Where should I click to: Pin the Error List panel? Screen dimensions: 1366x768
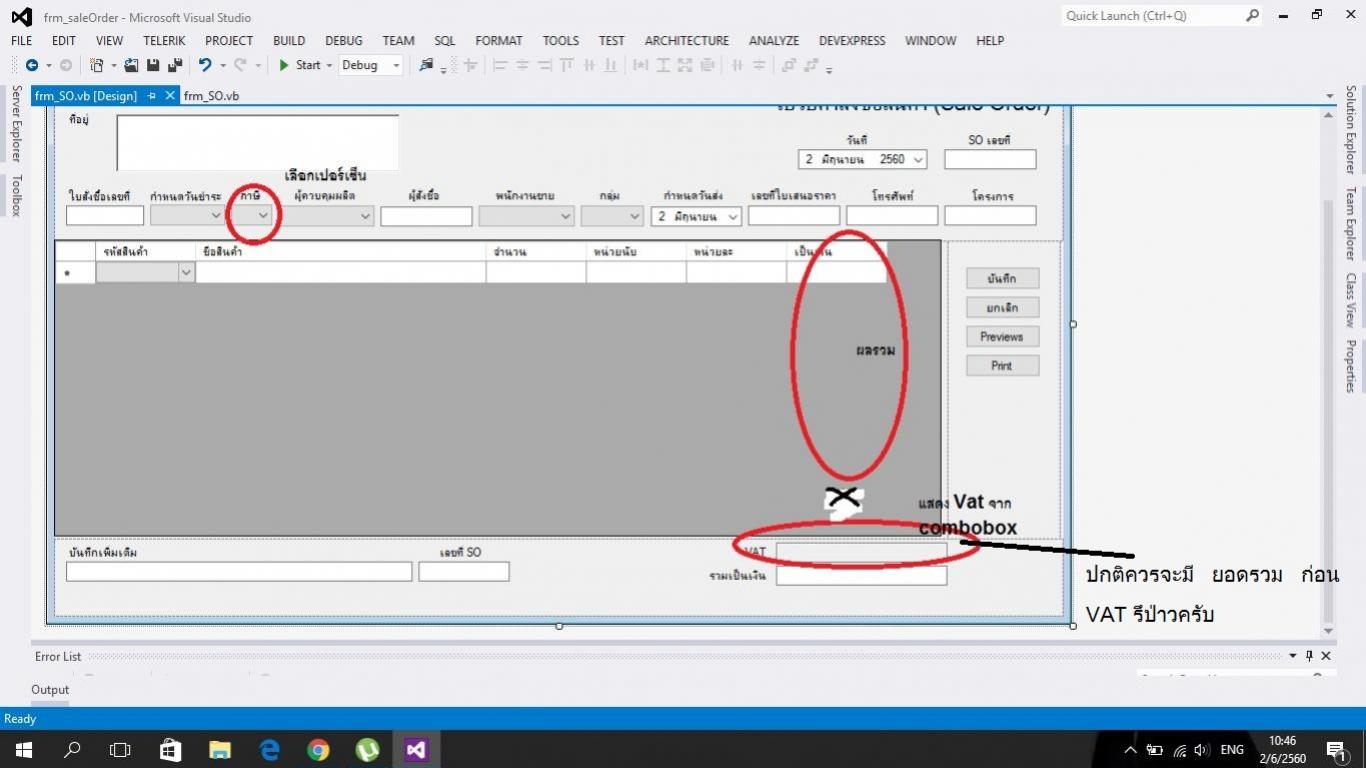[x=1309, y=656]
